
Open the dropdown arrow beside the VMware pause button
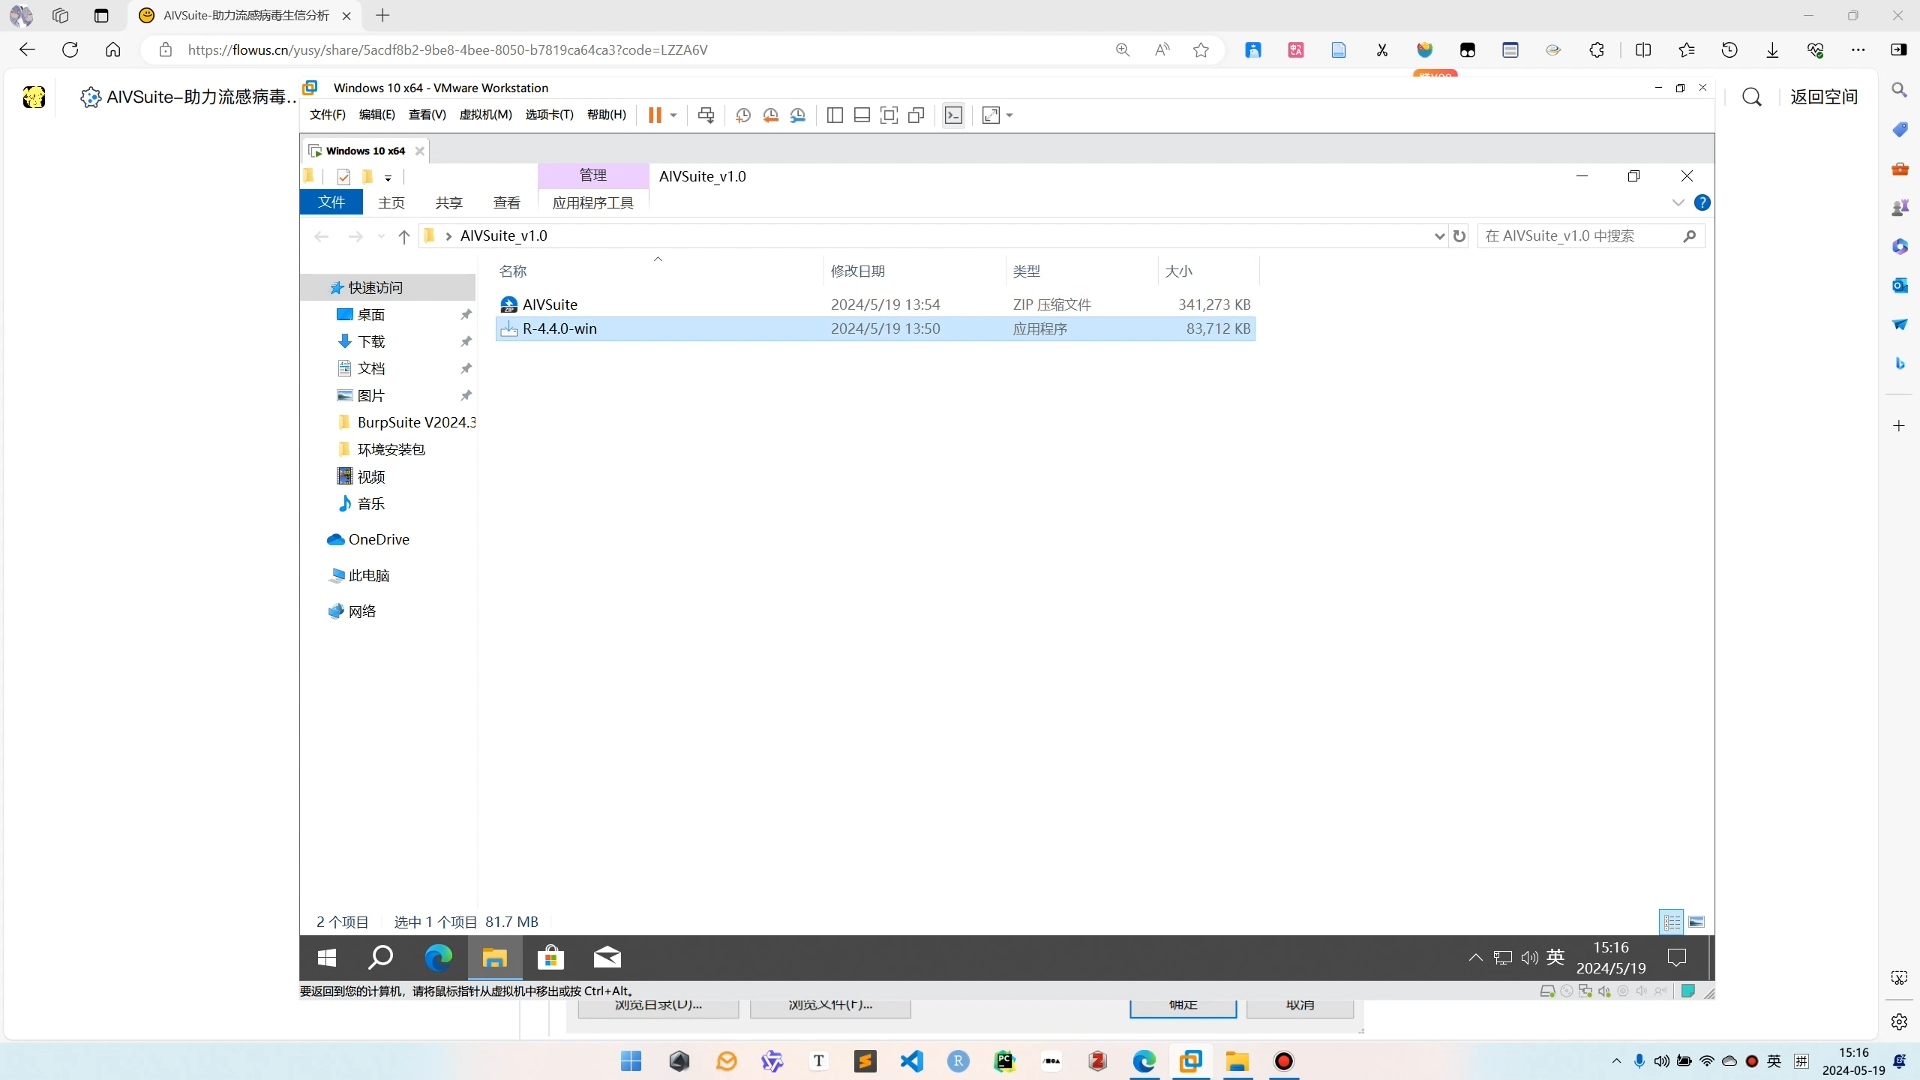674,115
